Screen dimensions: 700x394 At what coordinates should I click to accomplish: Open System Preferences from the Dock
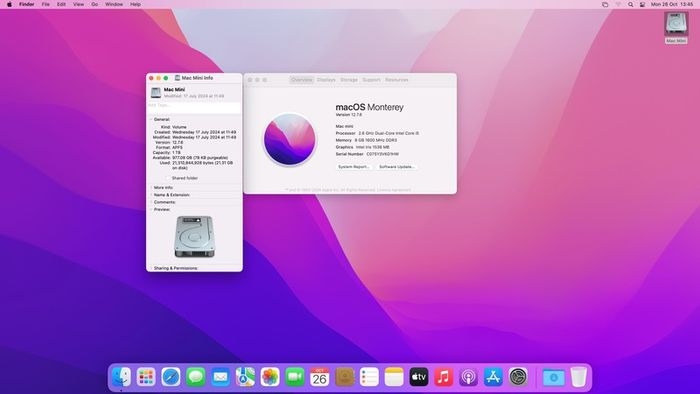tap(518, 377)
